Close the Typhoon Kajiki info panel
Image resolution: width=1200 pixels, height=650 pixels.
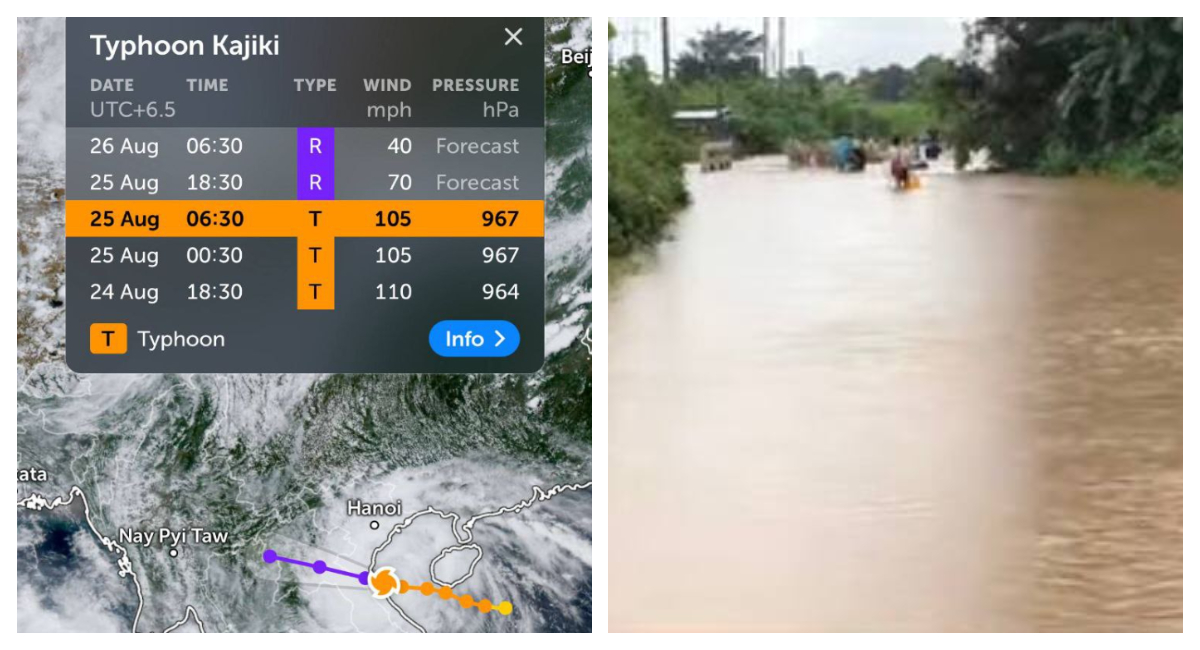pyautogui.click(x=513, y=37)
